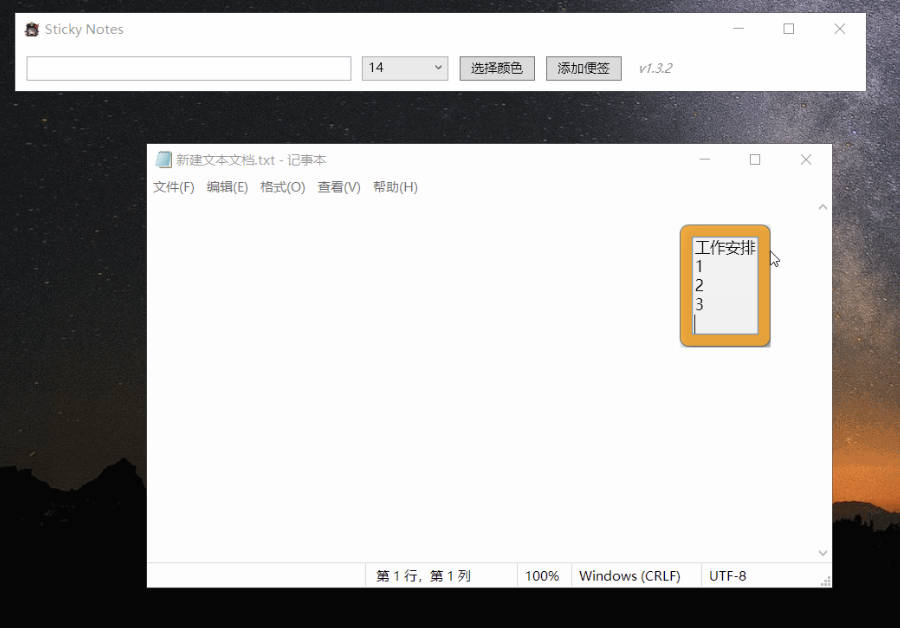Screen dimensions: 900x628
Task: Click the Sticky Notes text input field
Action: point(188,68)
